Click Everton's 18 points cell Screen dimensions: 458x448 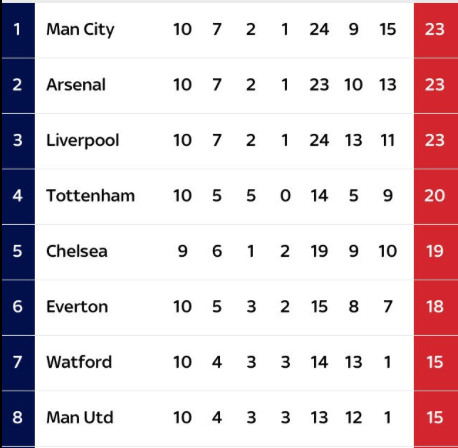click(436, 307)
